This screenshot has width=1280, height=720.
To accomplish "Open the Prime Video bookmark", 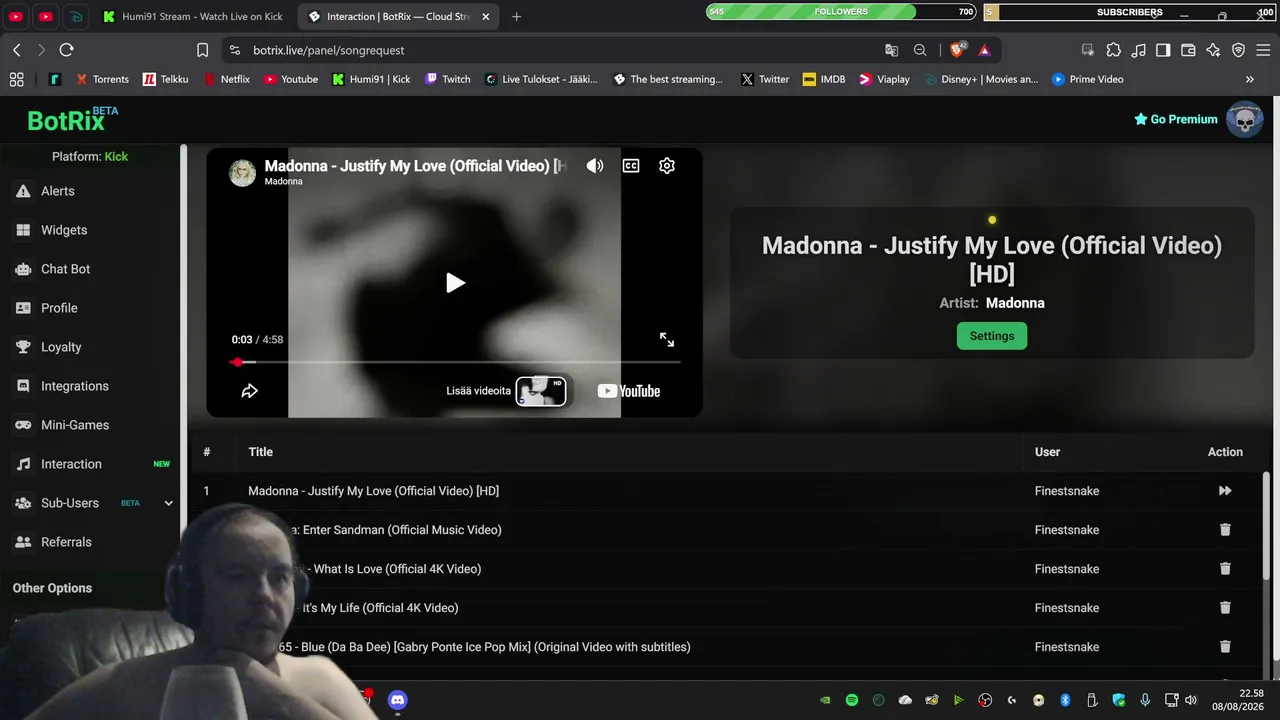I will coord(1088,79).
